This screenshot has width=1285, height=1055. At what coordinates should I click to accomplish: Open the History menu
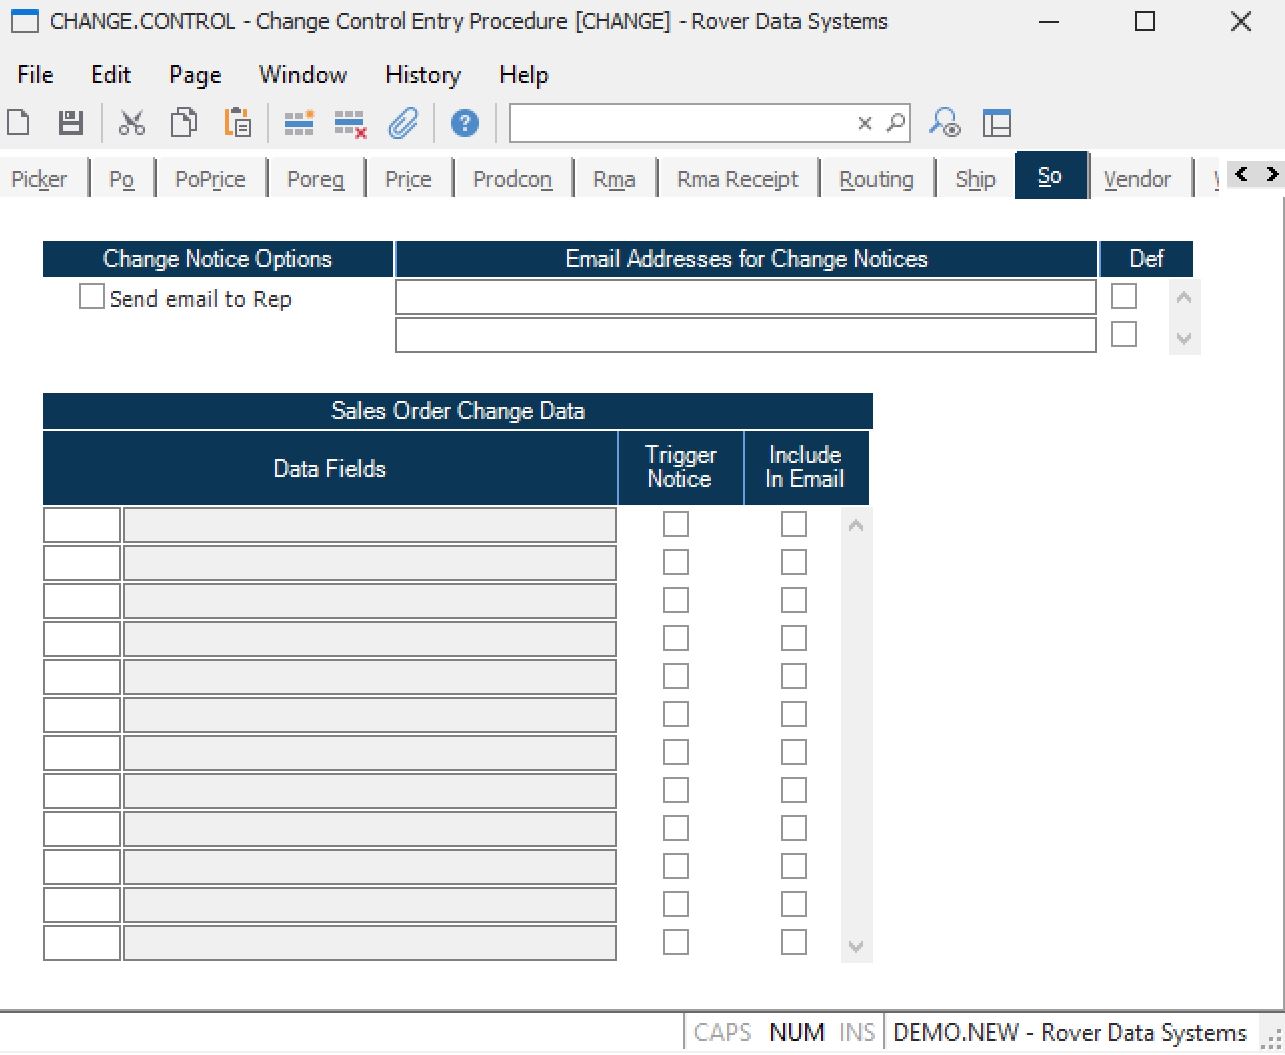tap(422, 75)
